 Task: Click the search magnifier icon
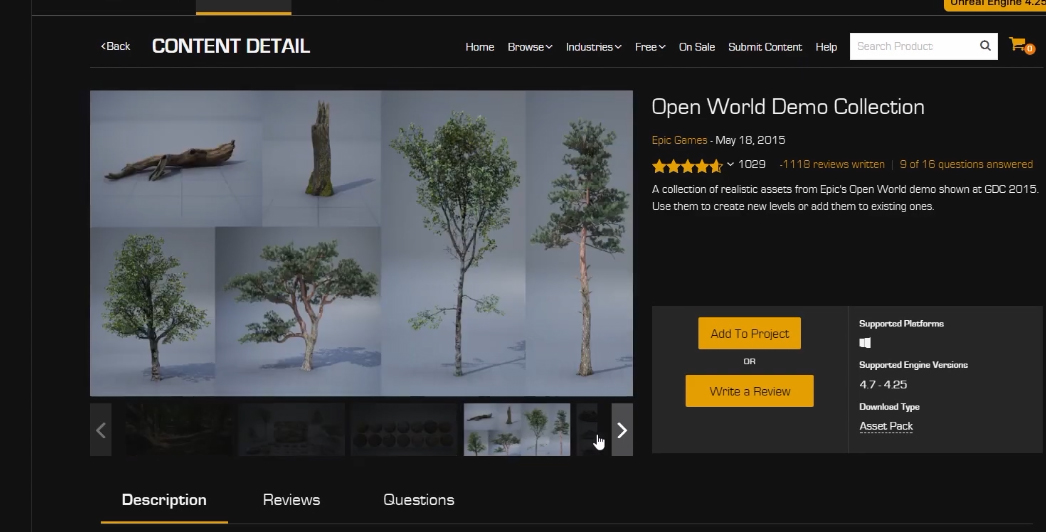pyautogui.click(x=985, y=46)
